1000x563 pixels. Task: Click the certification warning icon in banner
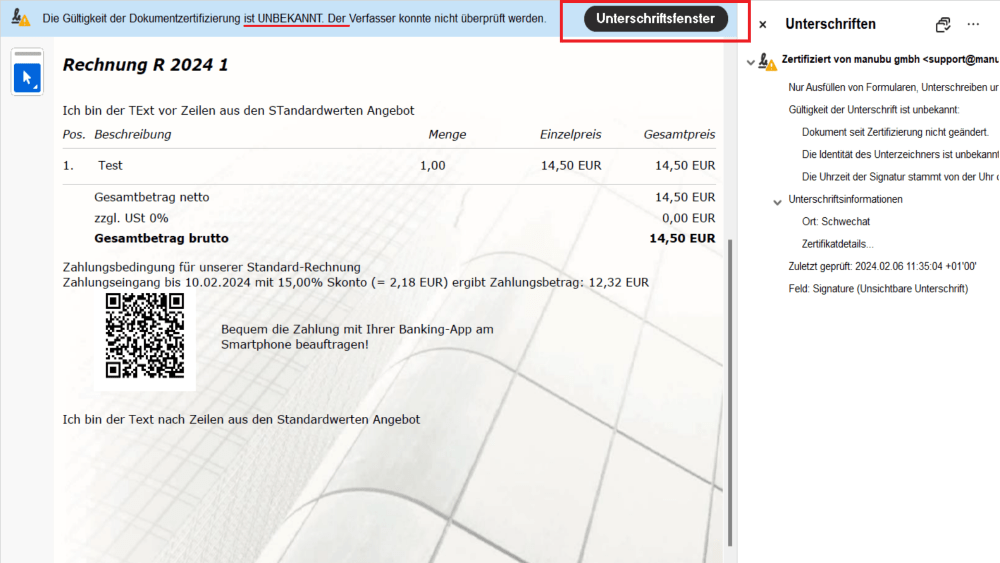tap(20, 19)
